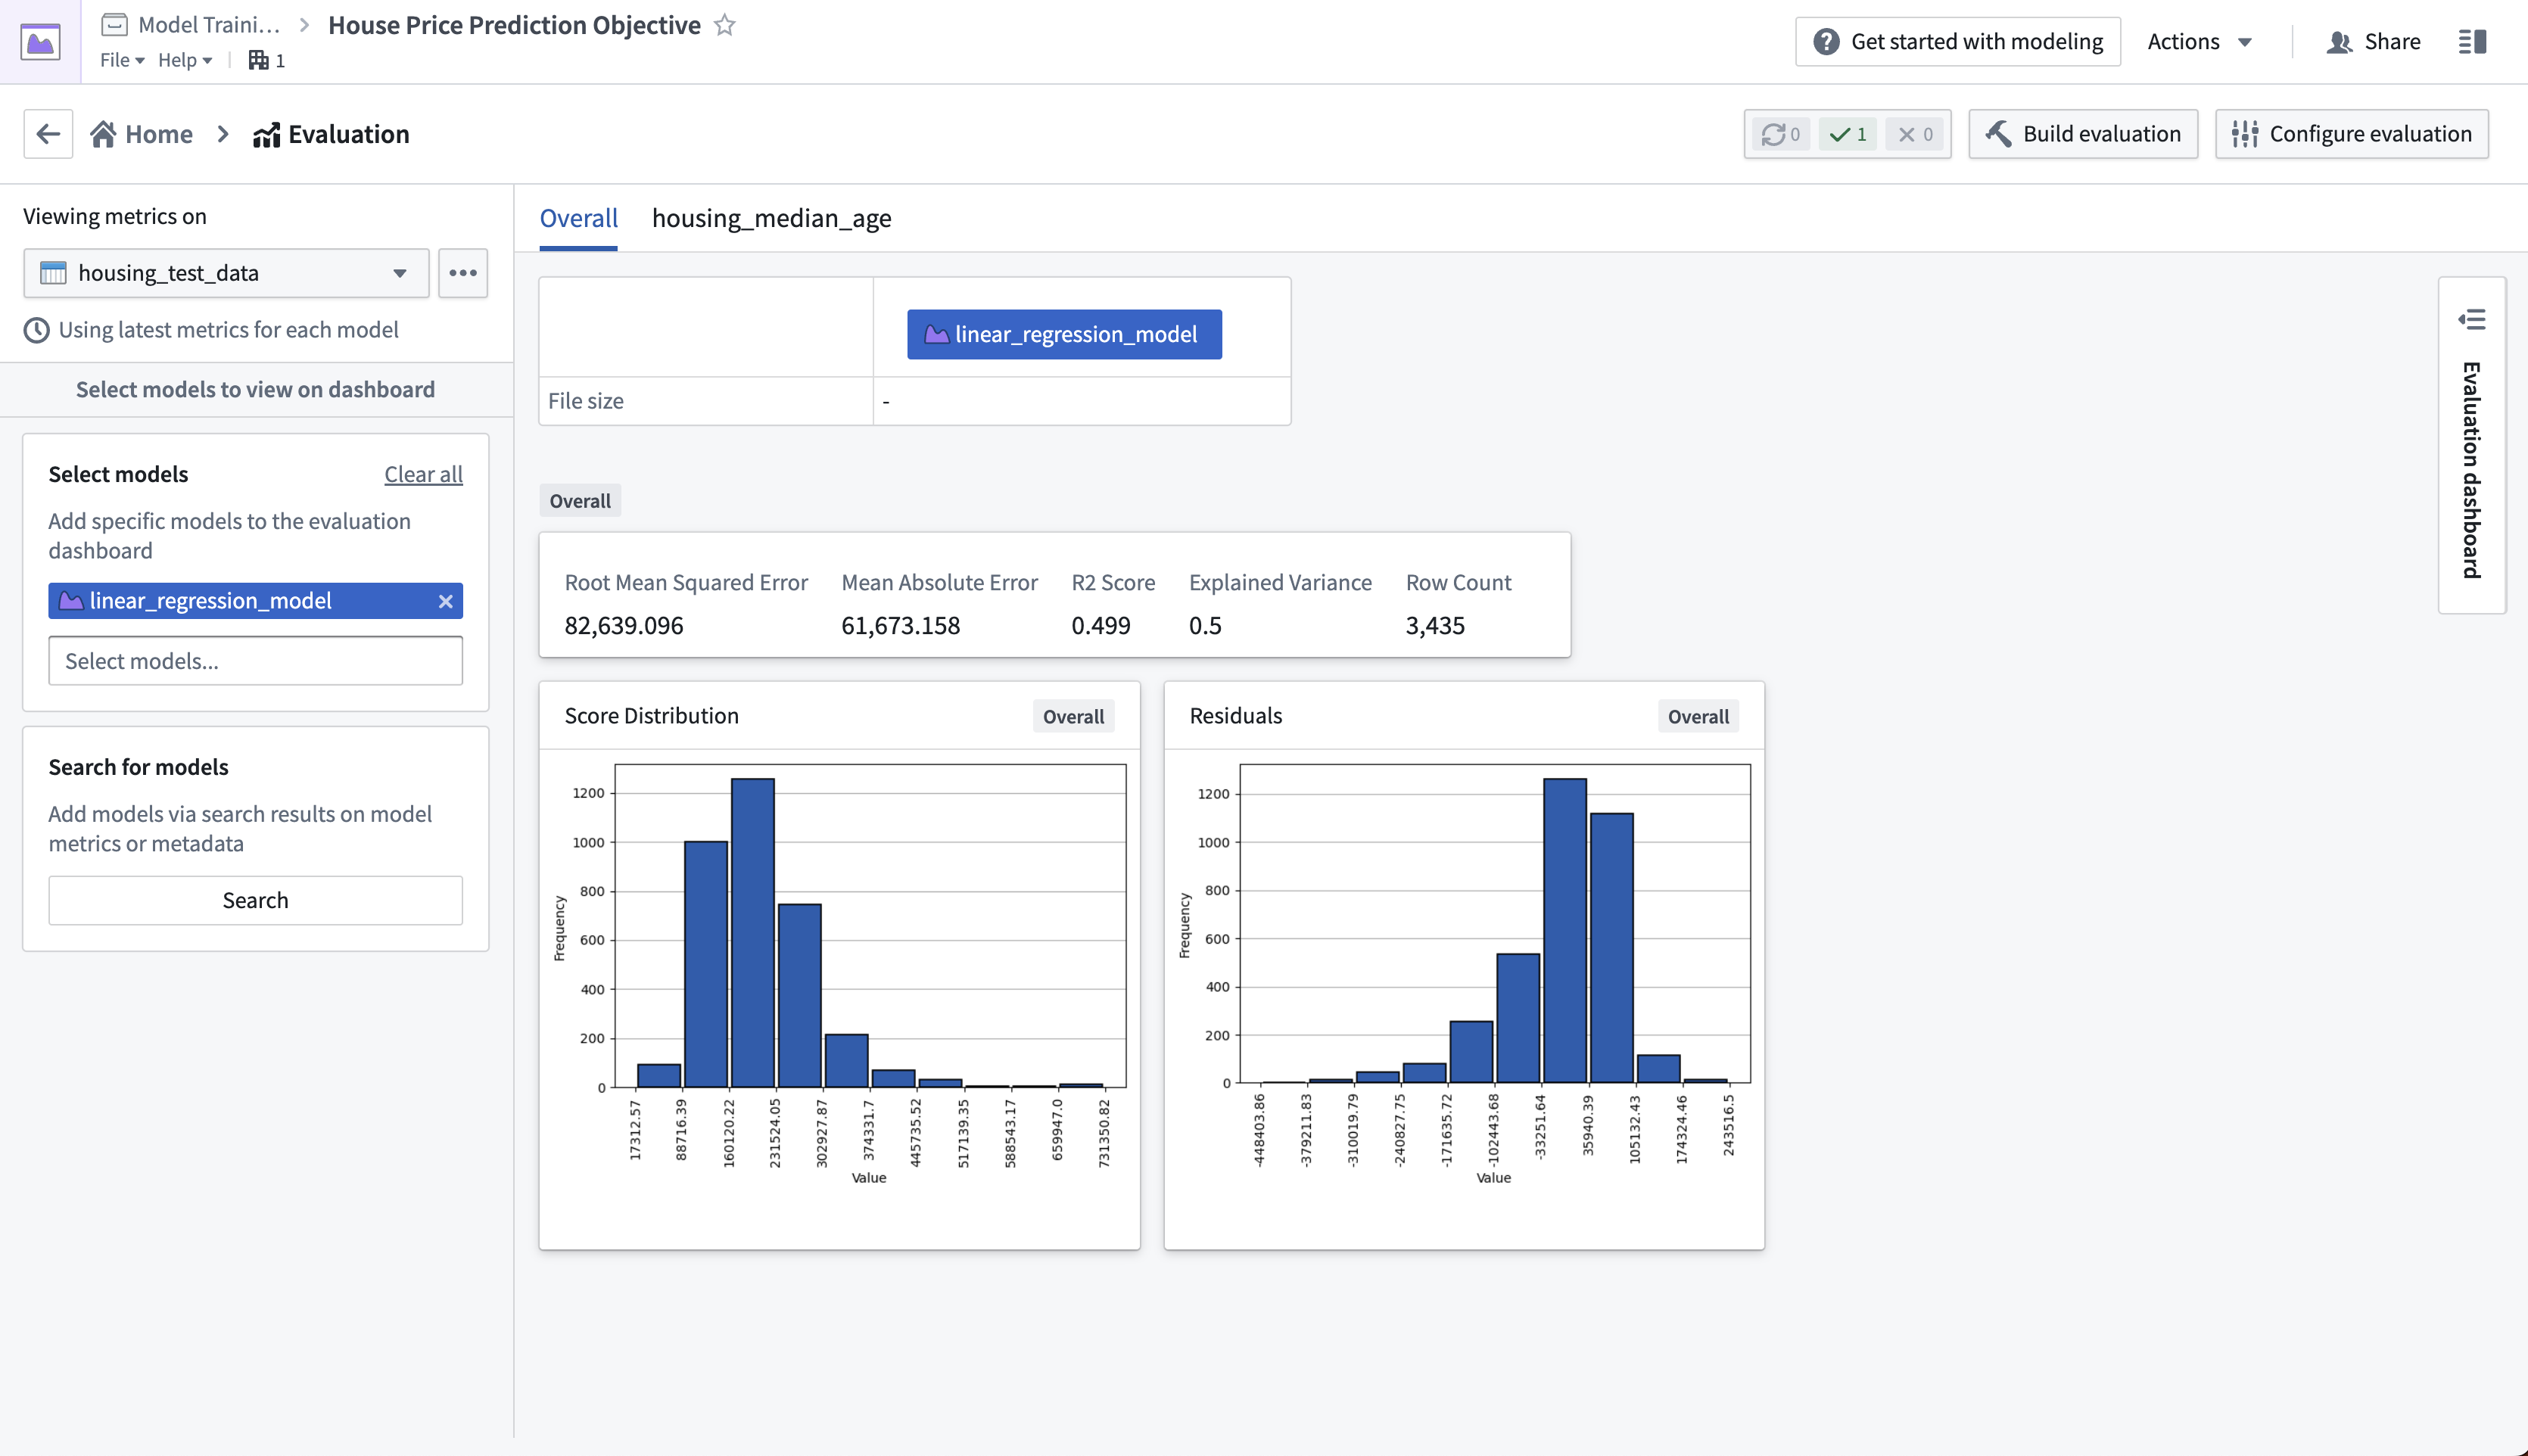2528x1456 pixels.
Task: Click the back arrow button
Action: (x=48, y=134)
